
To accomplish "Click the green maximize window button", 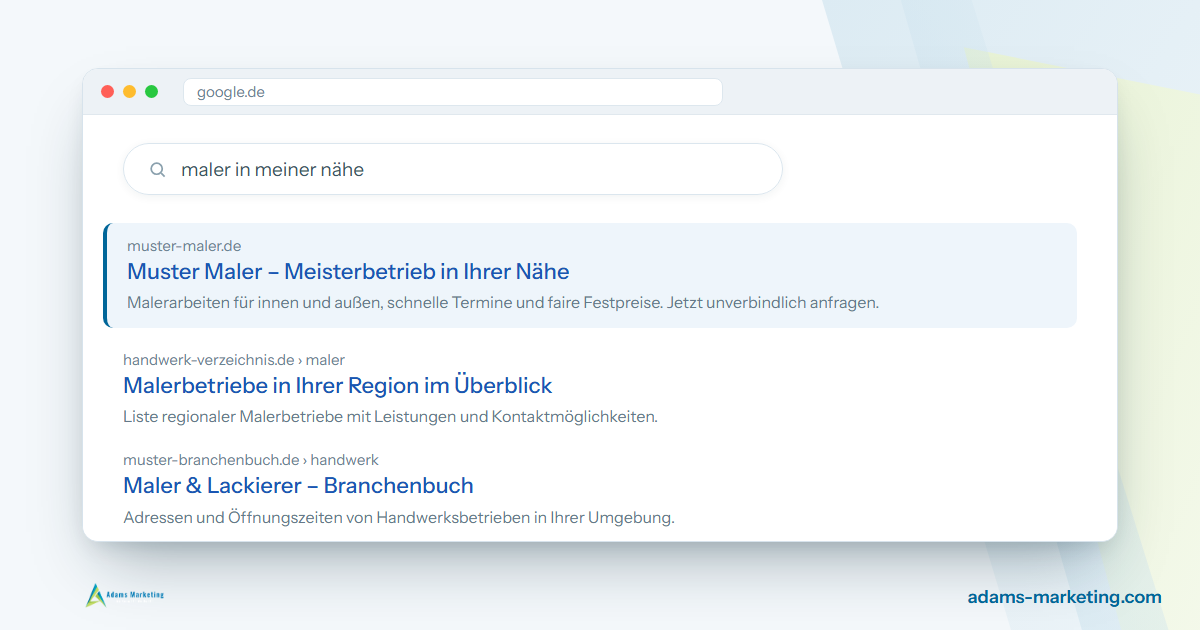I will click(152, 92).
